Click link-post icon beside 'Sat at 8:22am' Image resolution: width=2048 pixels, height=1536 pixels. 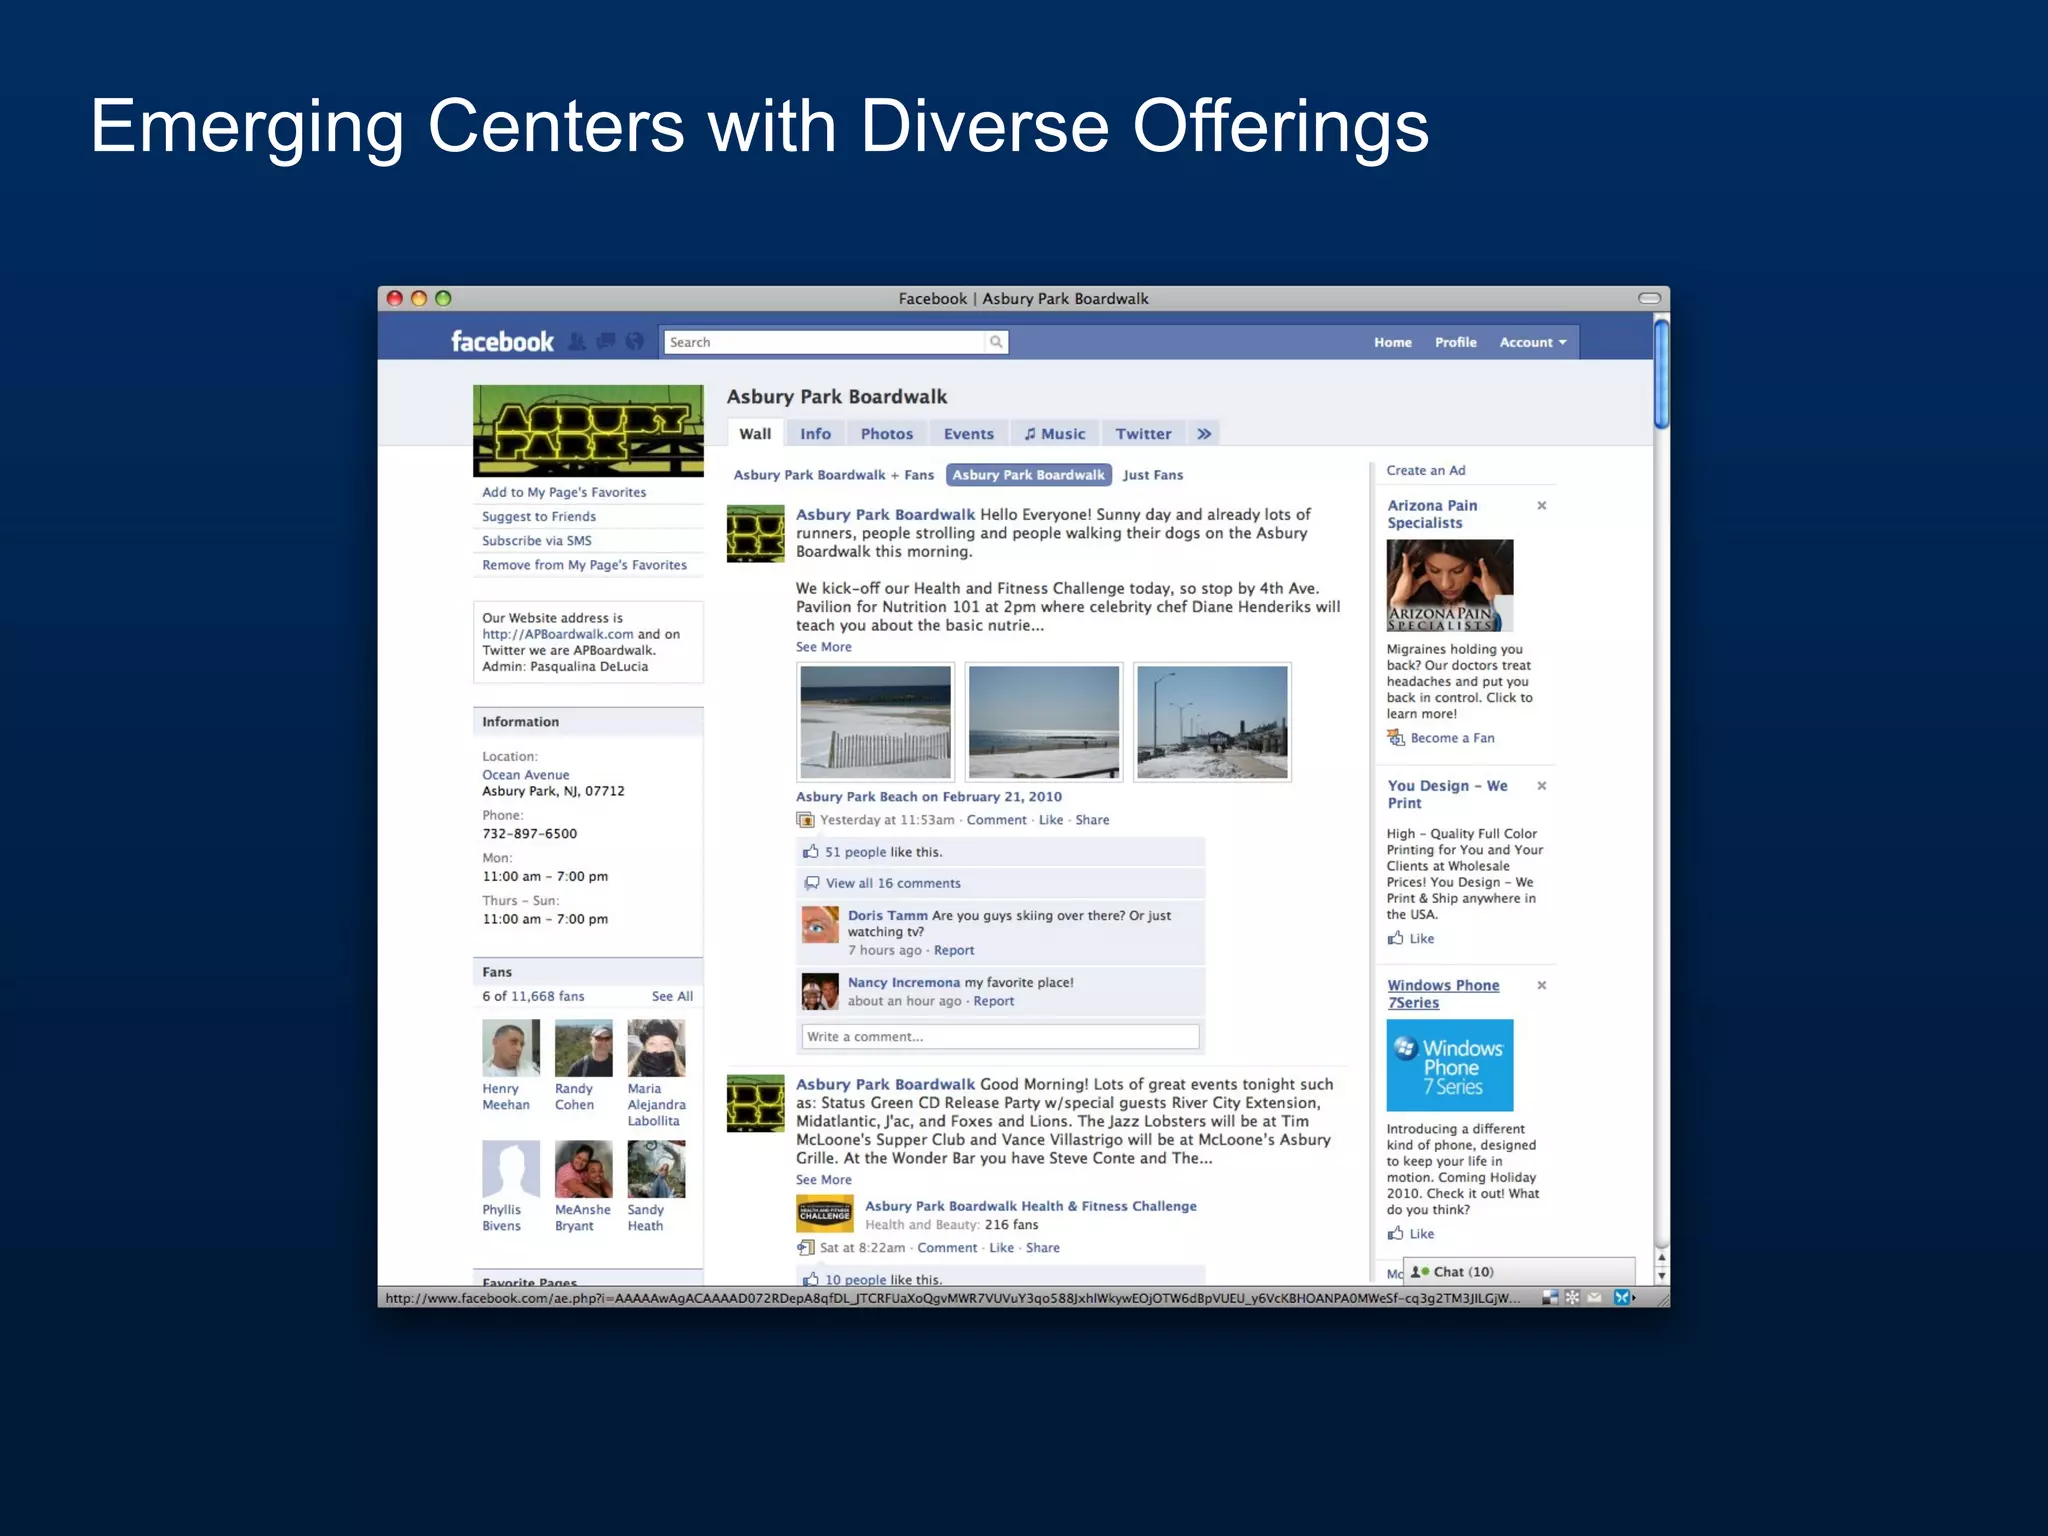click(x=805, y=1248)
